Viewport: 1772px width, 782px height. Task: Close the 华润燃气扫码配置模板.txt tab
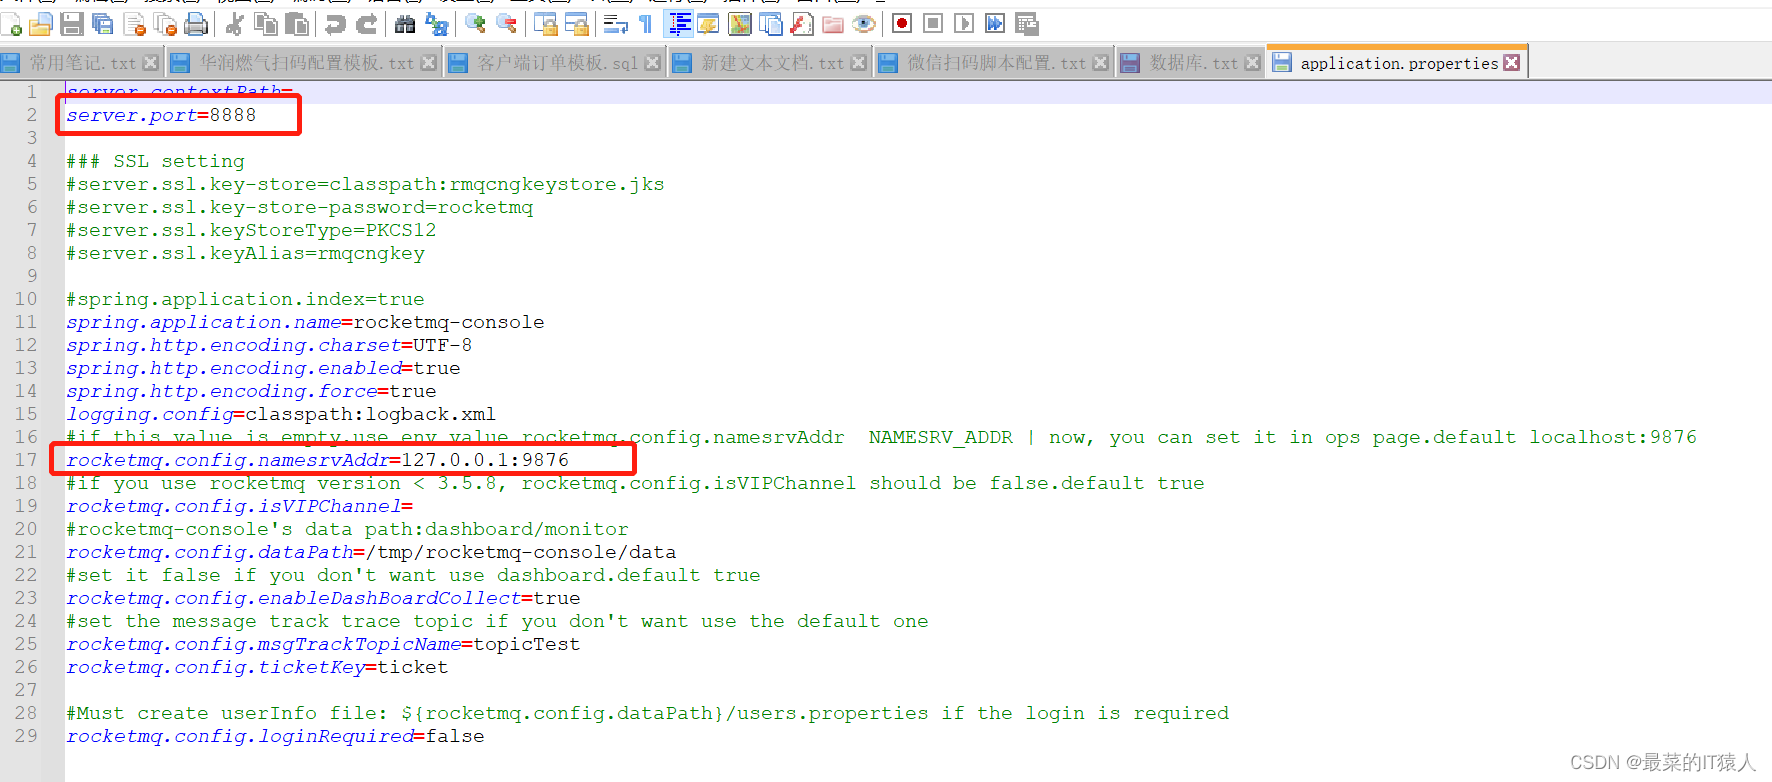point(429,63)
